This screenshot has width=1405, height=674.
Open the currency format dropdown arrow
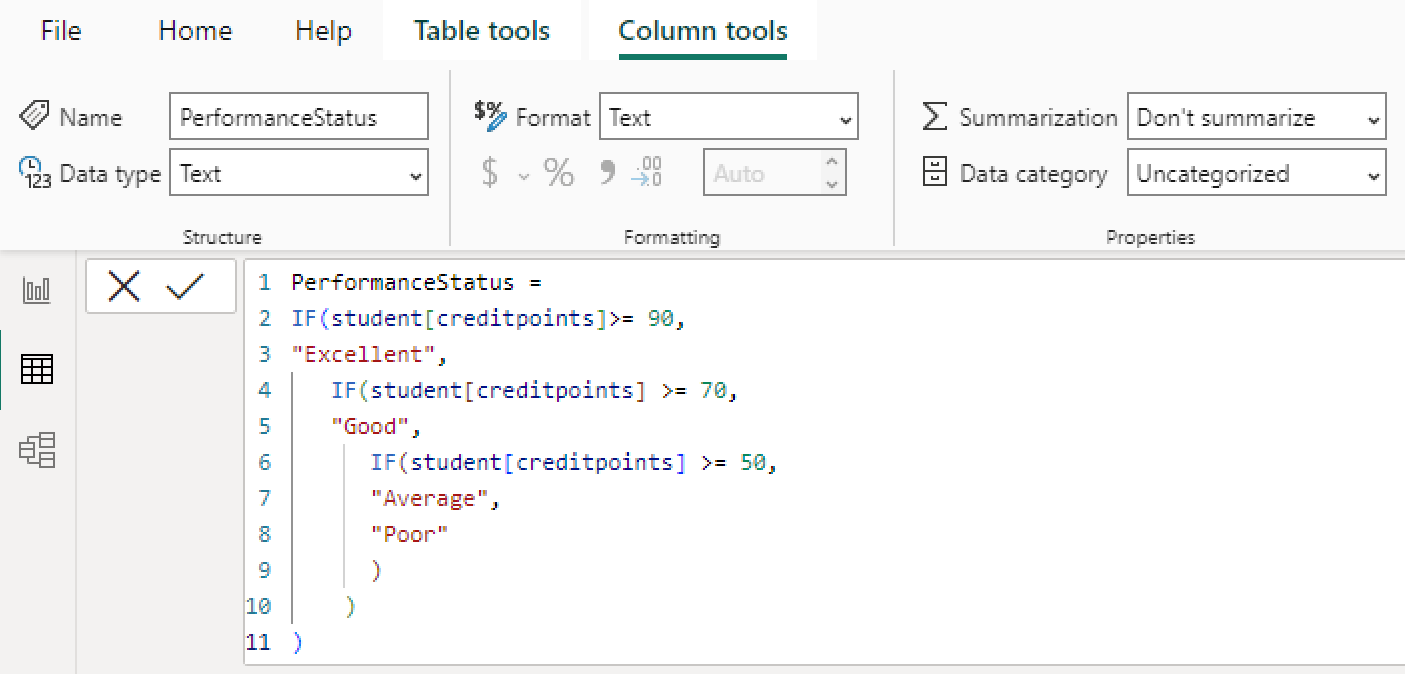[523, 176]
